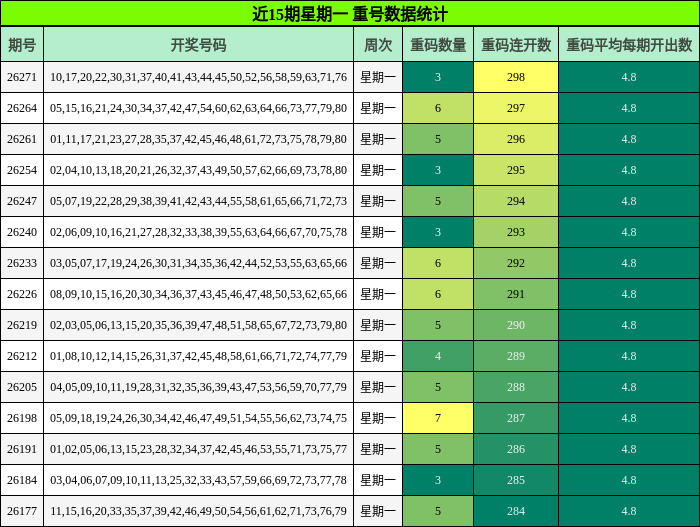Click the 284 consecutive count cell

tap(516, 511)
